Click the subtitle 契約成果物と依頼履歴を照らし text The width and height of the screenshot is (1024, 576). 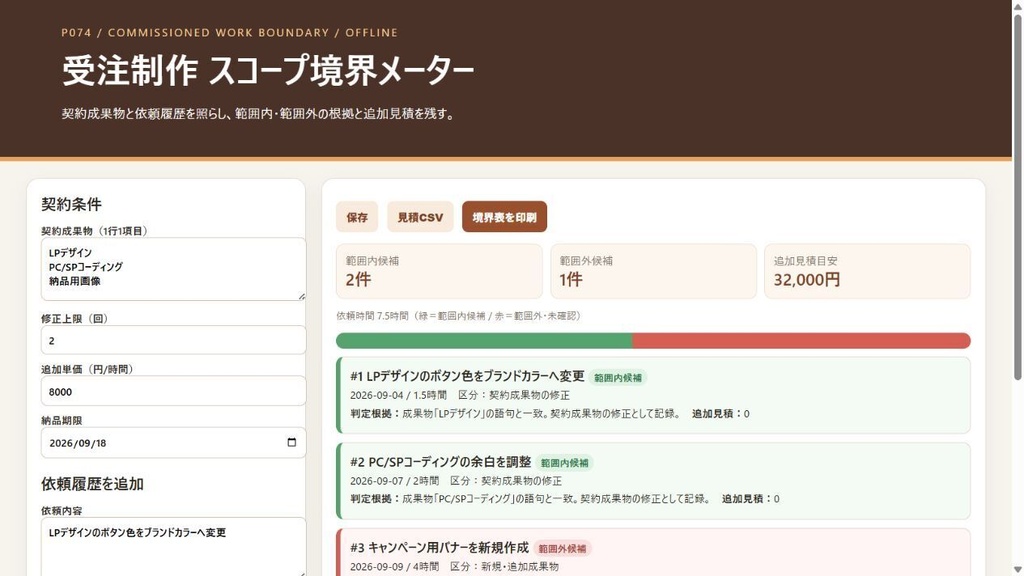(x=258, y=114)
